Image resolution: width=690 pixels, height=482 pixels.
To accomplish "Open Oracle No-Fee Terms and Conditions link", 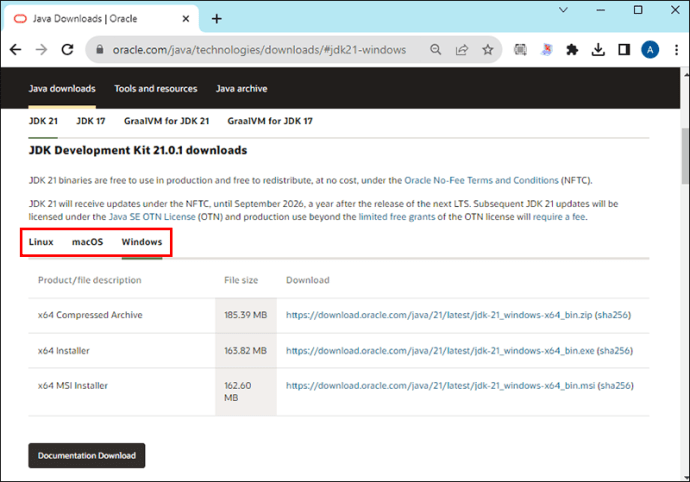I will (481, 180).
